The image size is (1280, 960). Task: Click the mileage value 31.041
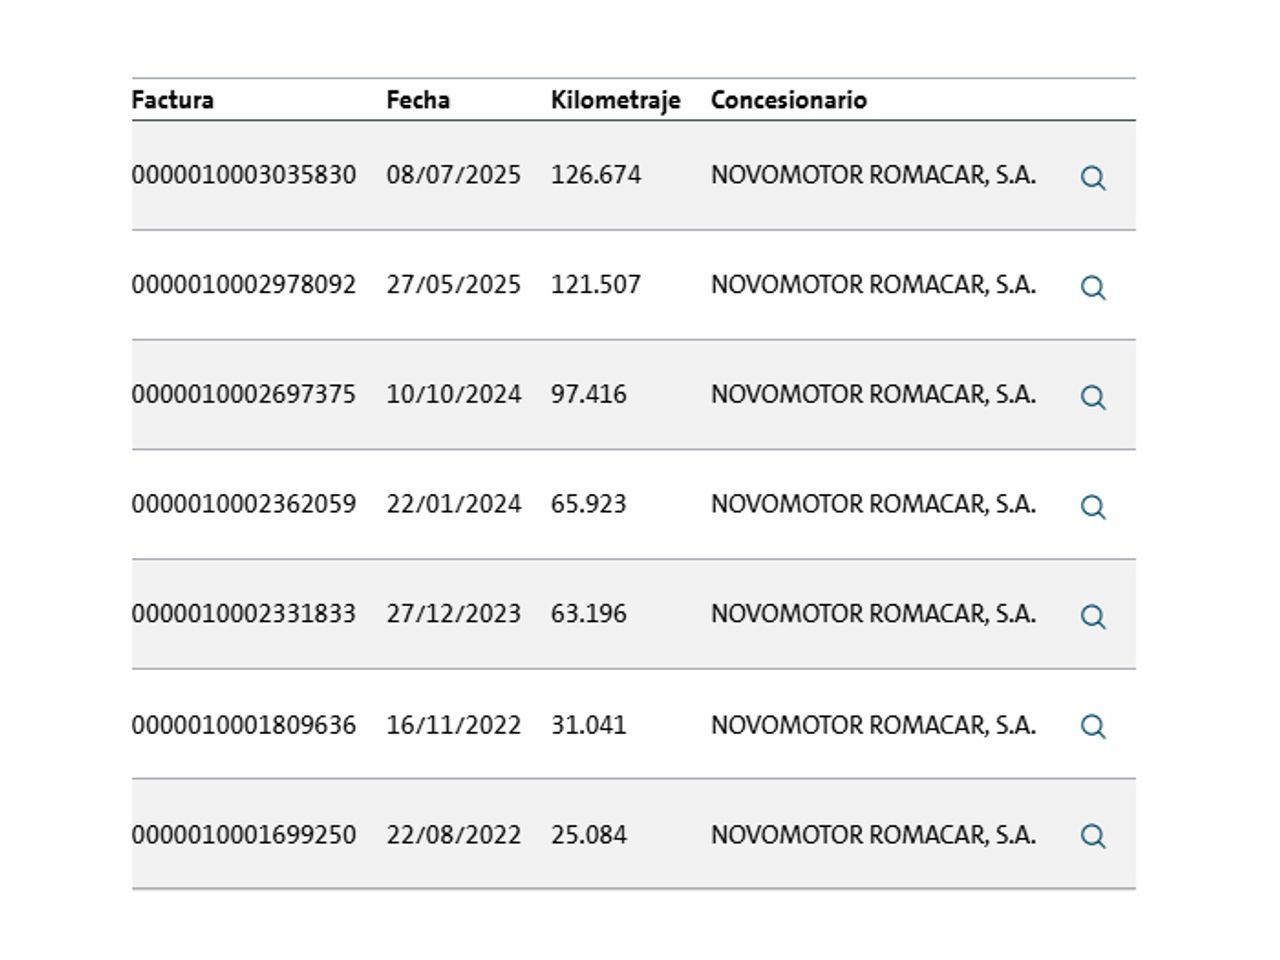(588, 725)
